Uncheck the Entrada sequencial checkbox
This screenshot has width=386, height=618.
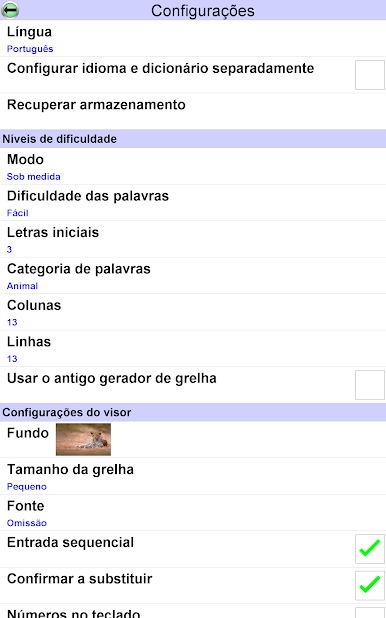(x=369, y=549)
